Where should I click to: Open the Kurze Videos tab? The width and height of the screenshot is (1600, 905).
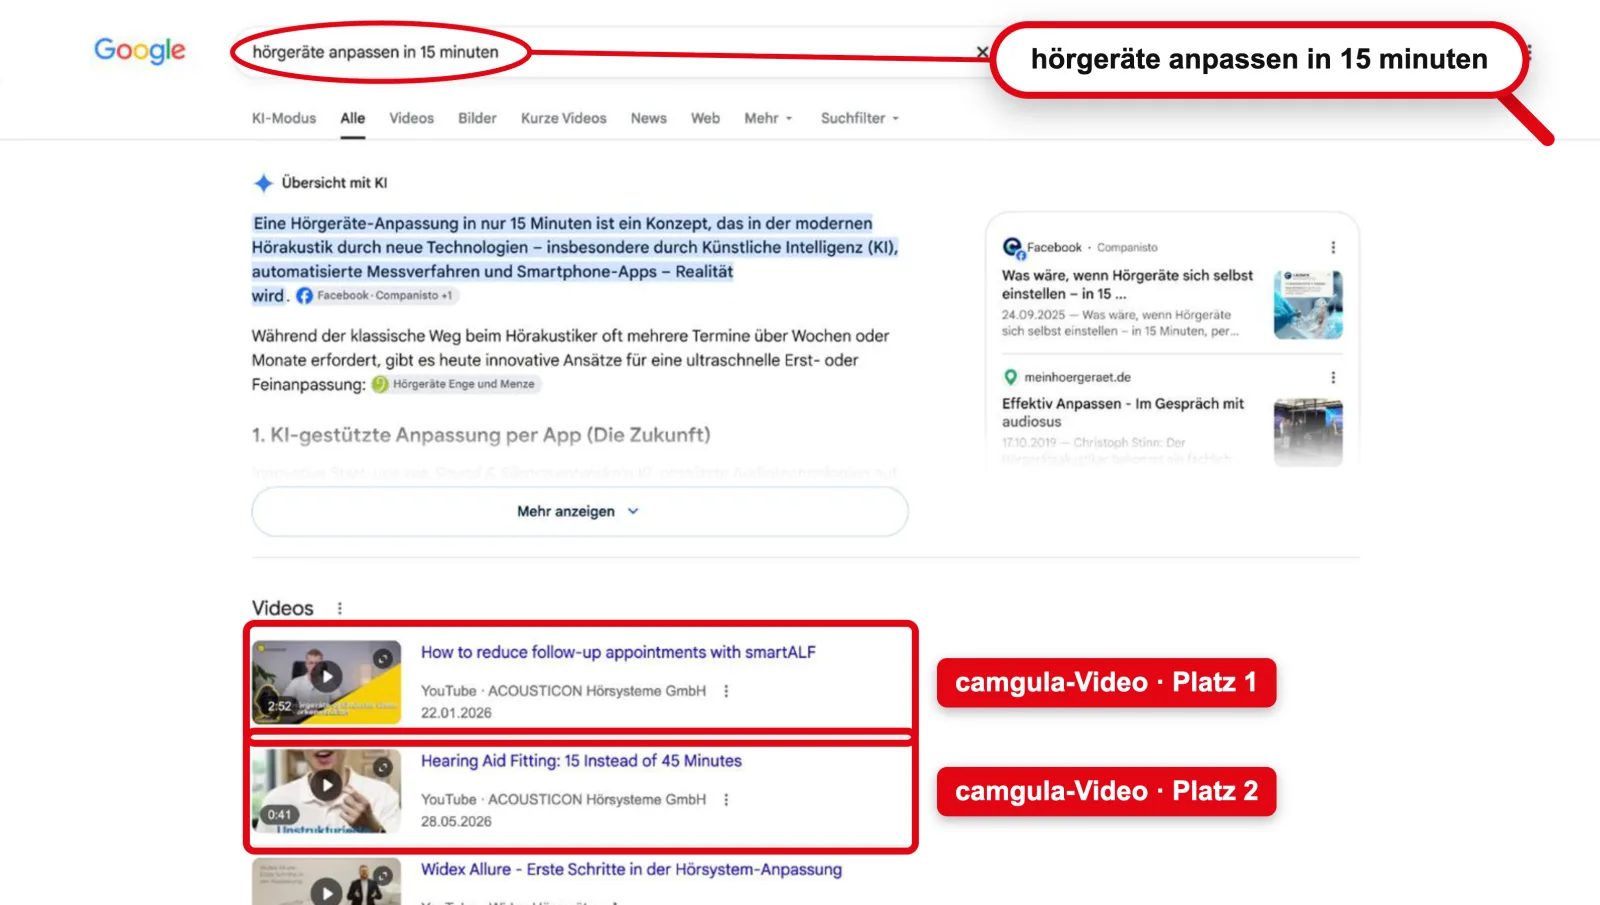click(564, 118)
